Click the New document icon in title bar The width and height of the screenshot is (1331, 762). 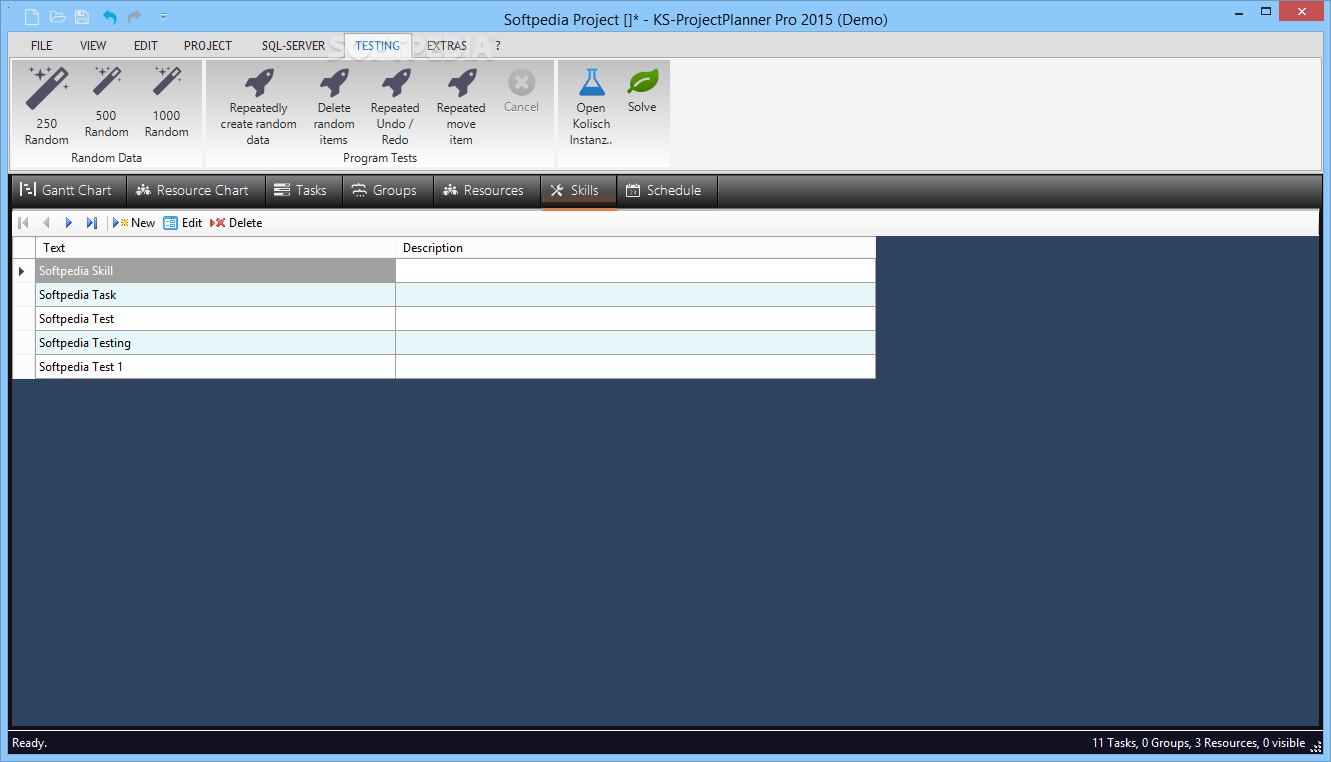click(32, 17)
